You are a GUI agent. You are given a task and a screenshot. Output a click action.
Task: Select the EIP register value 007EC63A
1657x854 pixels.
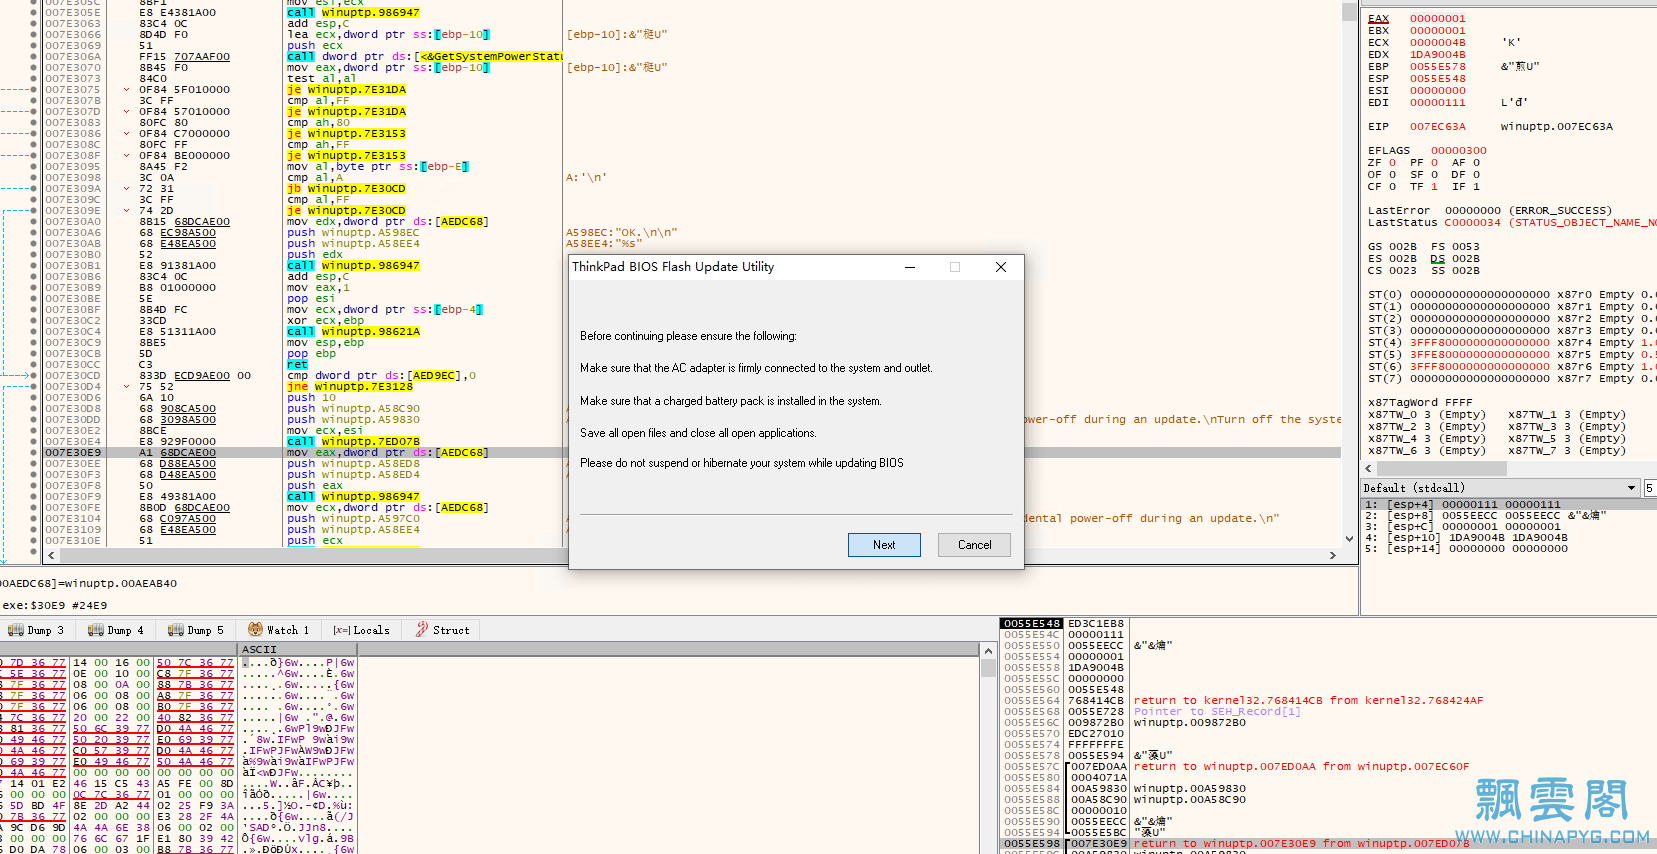pos(1437,127)
